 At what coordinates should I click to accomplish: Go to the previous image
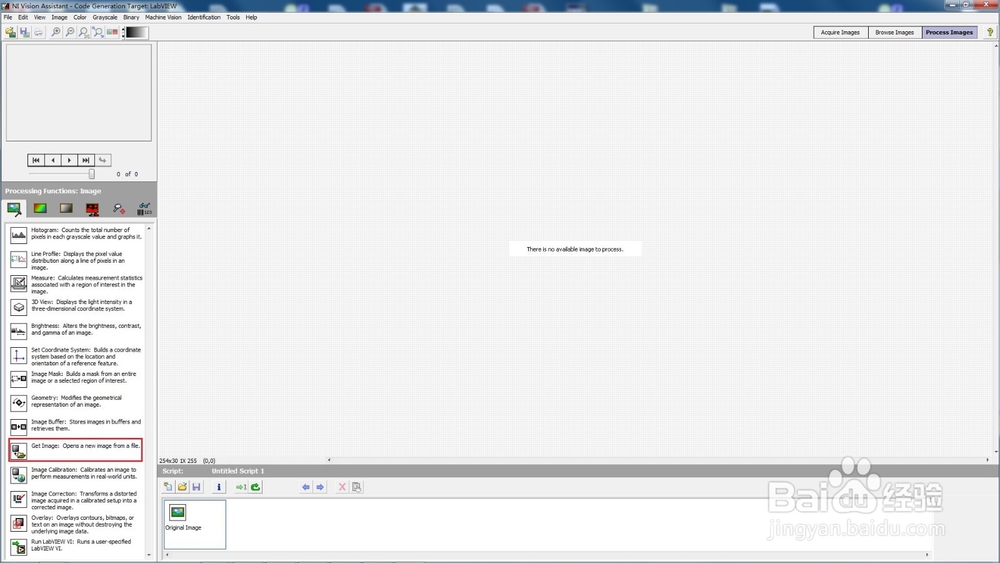(x=53, y=160)
